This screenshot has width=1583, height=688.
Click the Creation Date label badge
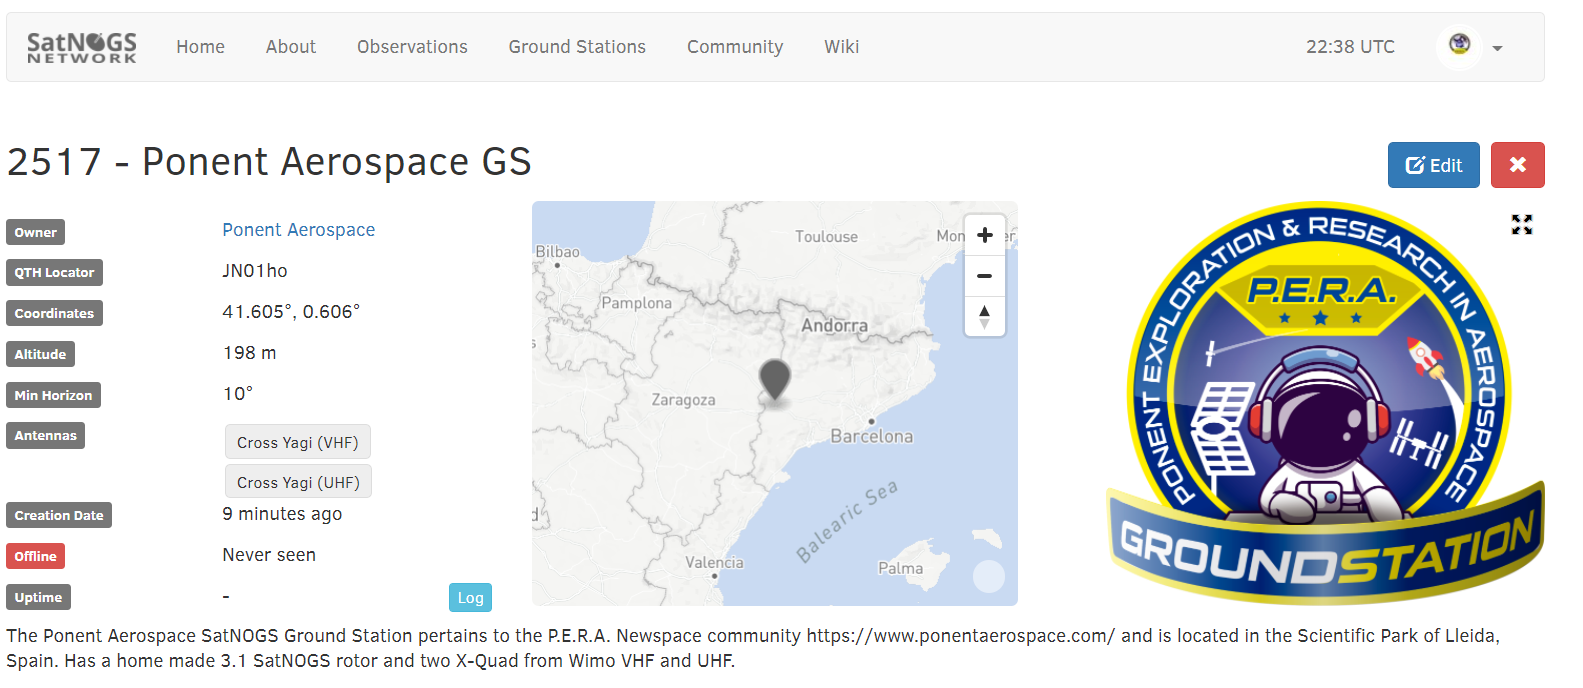[59, 515]
